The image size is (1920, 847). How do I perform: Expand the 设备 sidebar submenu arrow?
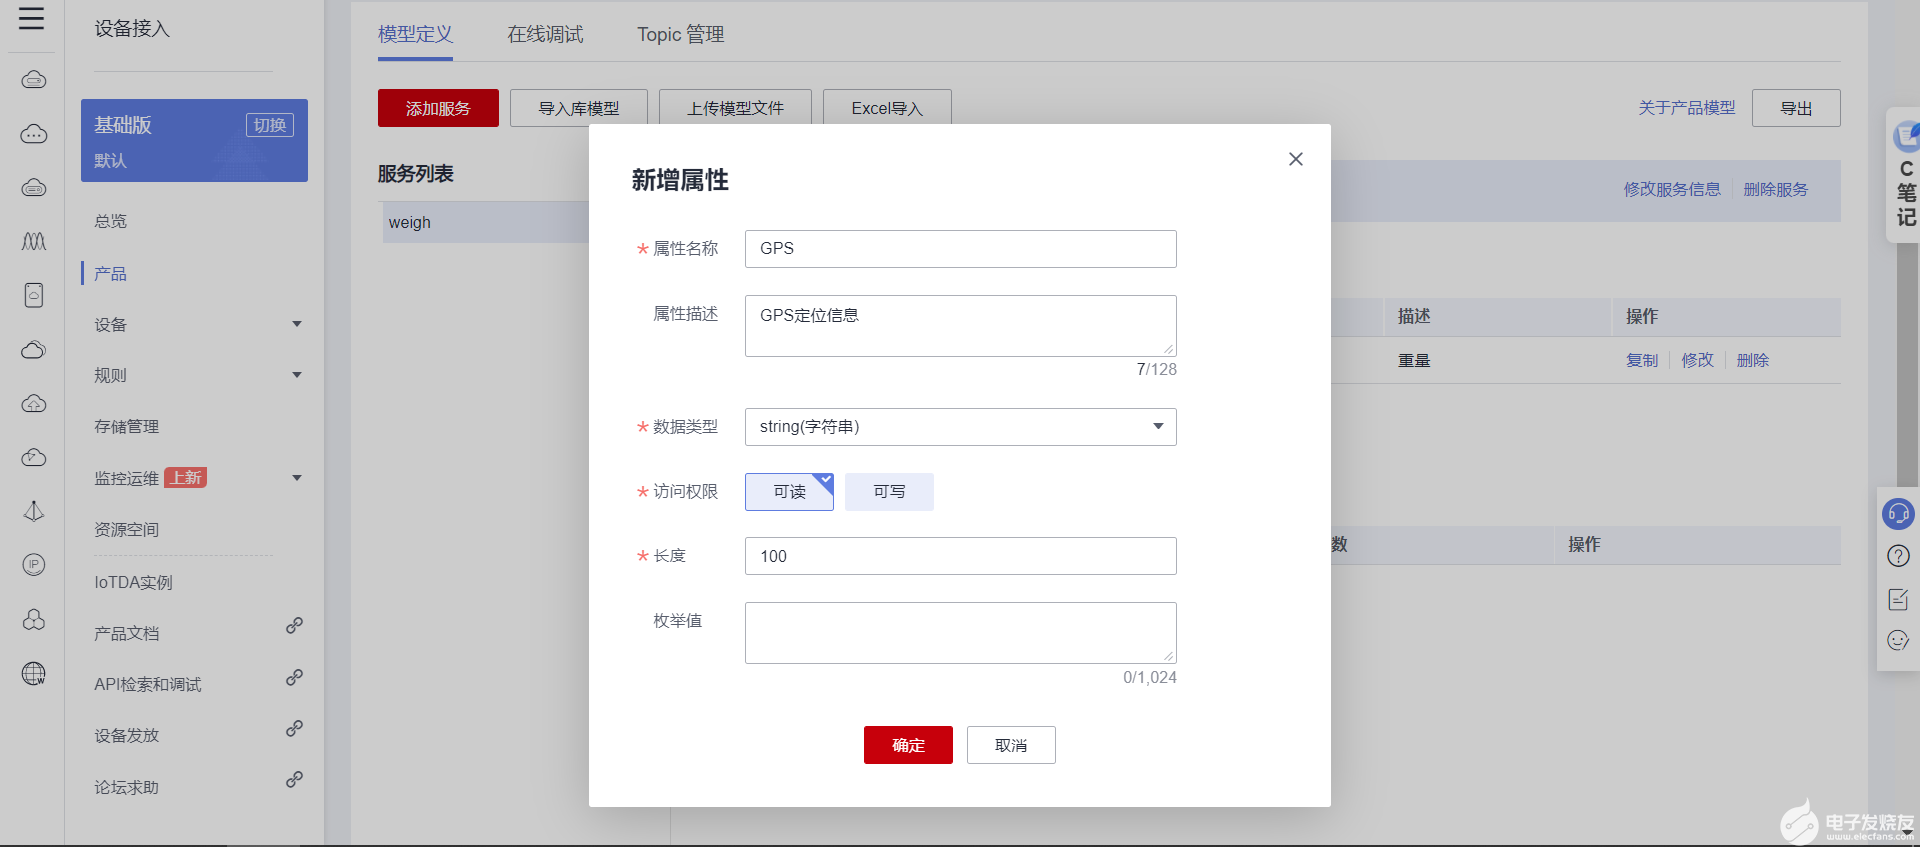point(297,324)
